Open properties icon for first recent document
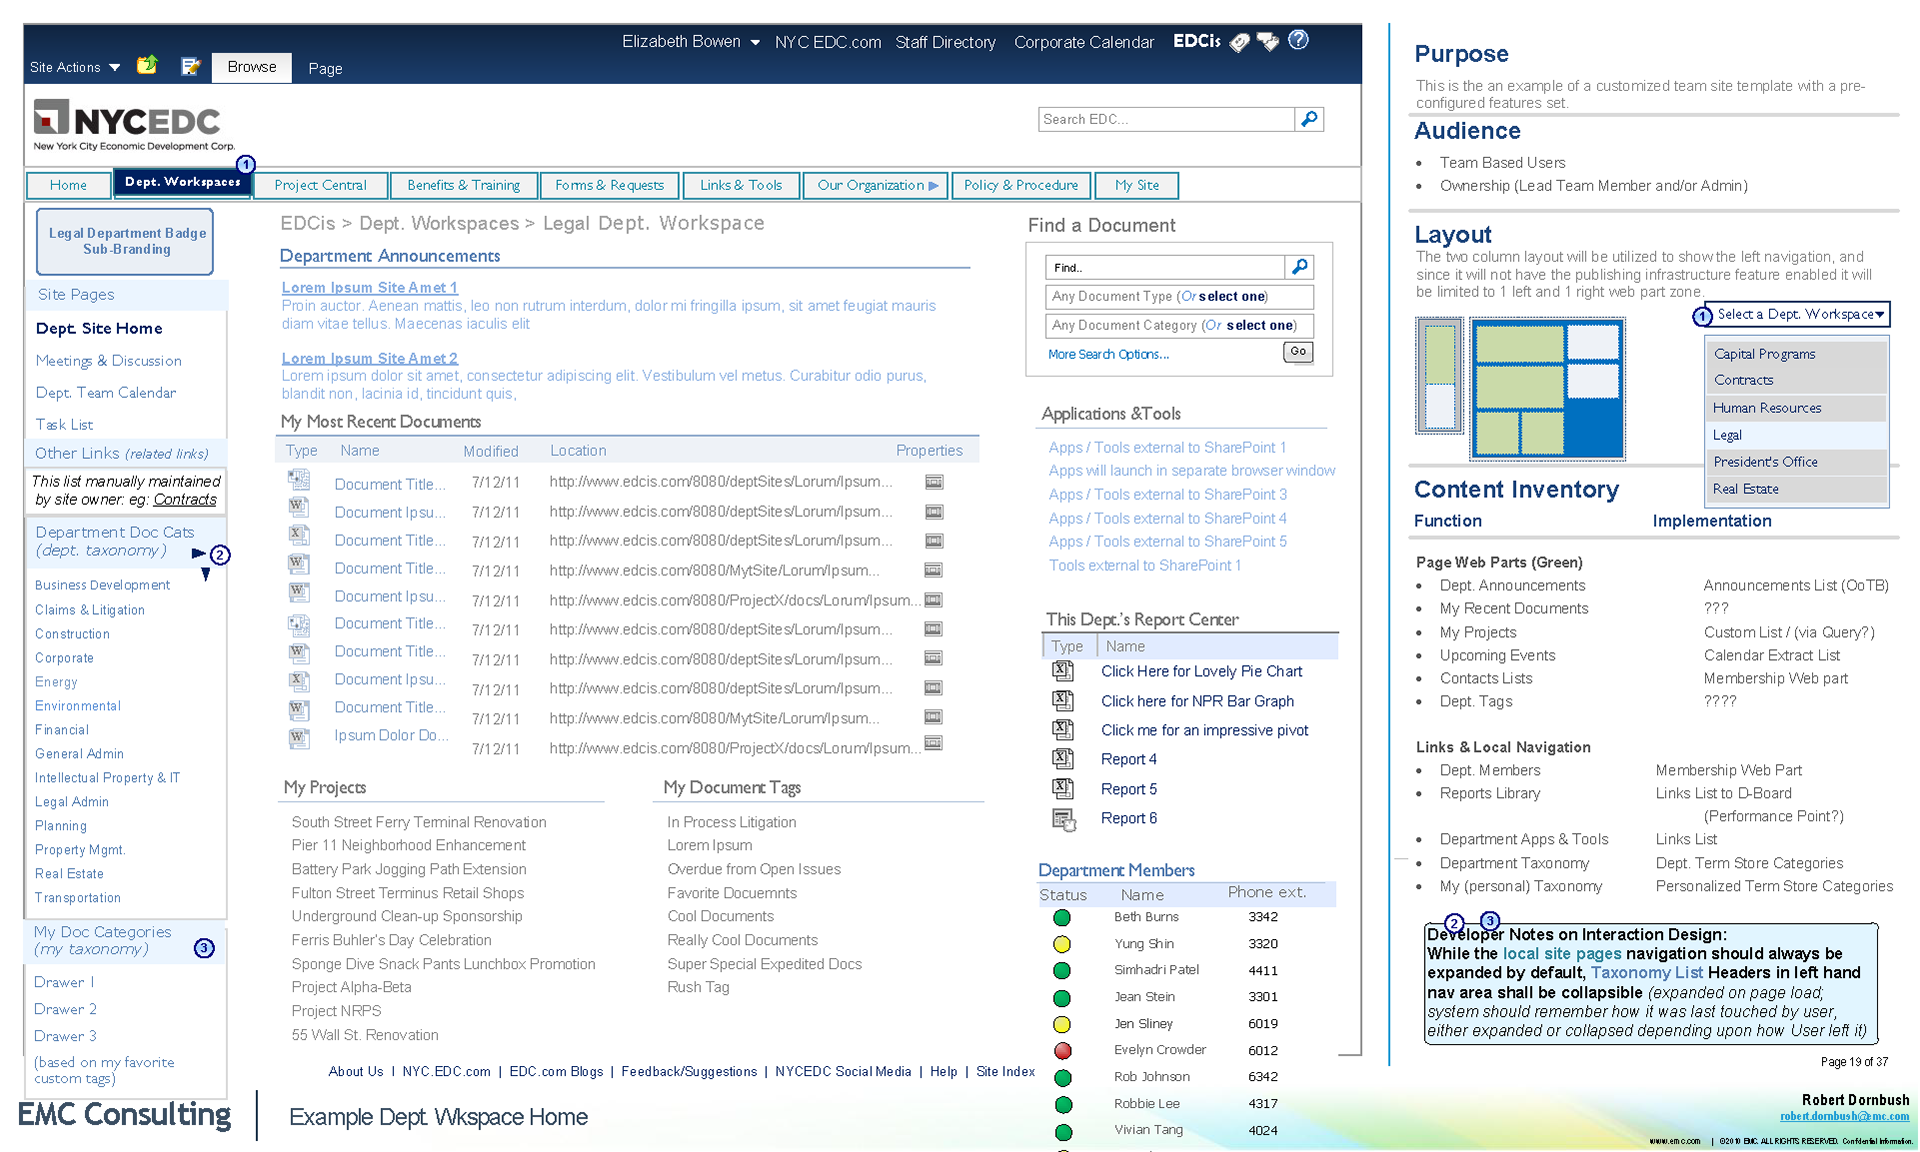1920x1152 pixels. [933, 482]
